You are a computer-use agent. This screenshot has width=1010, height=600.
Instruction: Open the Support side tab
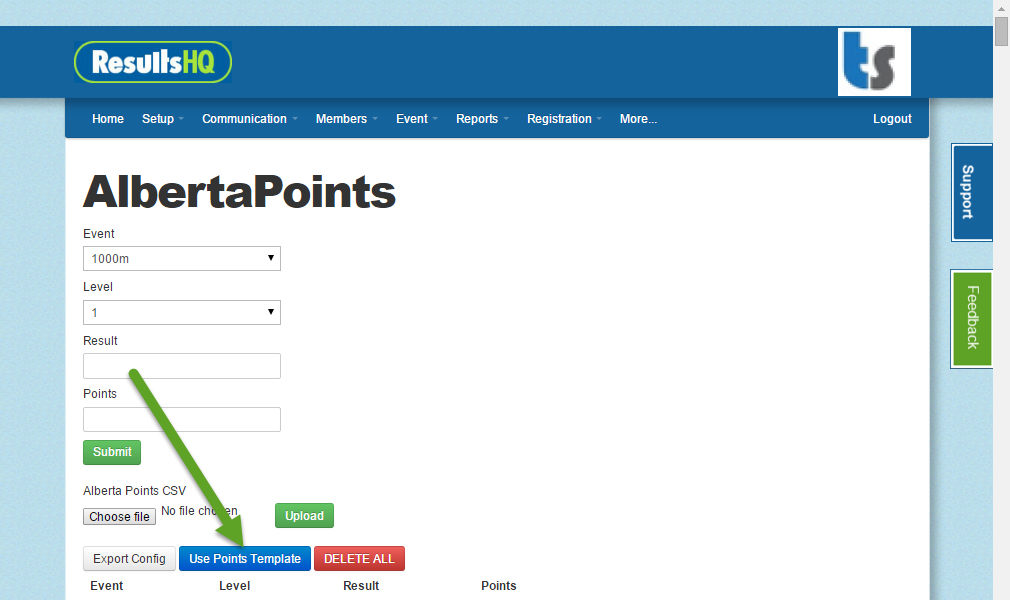click(971, 192)
